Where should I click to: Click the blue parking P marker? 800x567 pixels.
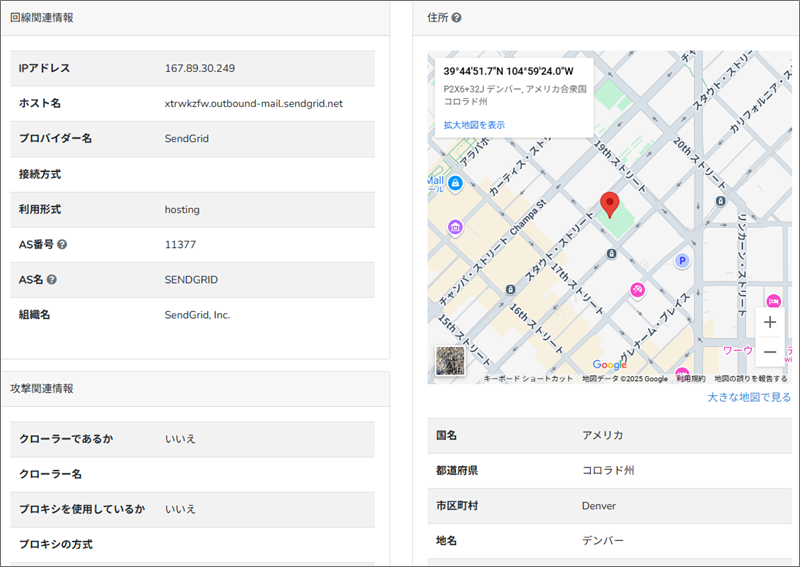(x=682, y=261)
